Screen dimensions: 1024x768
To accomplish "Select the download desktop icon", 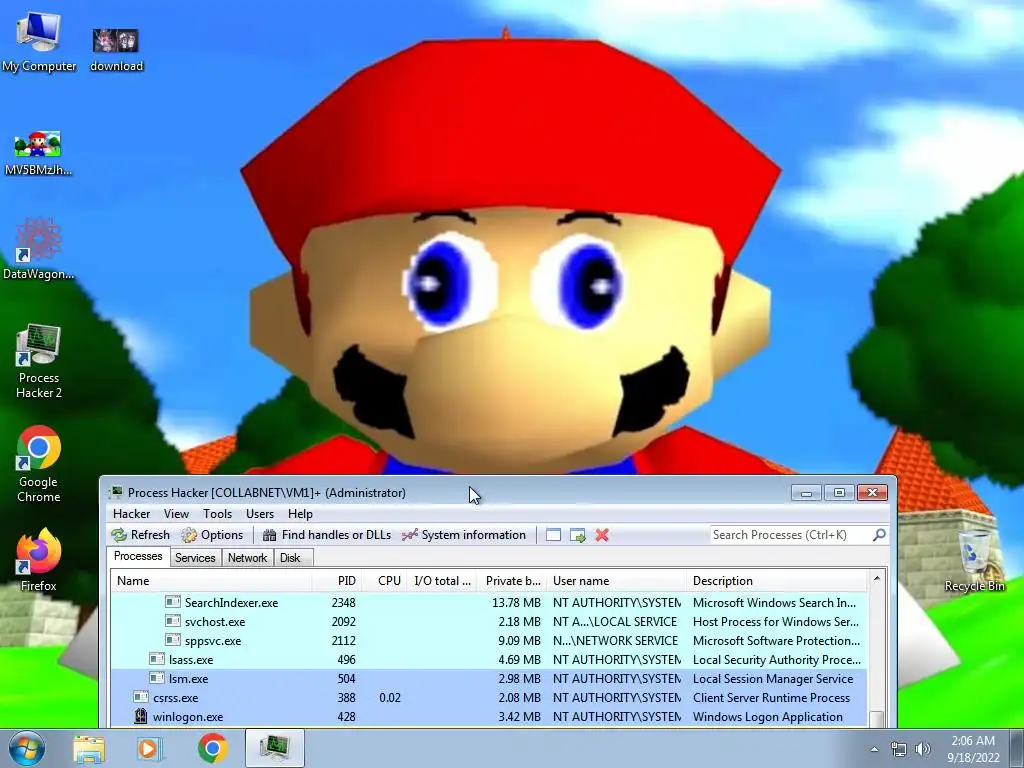I will pyautogui.click(x=116, y=50).
